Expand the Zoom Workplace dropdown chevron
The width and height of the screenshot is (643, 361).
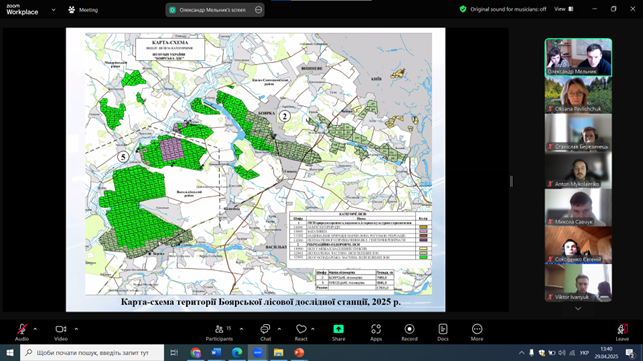pyautogui.click(x=53, y=10)
